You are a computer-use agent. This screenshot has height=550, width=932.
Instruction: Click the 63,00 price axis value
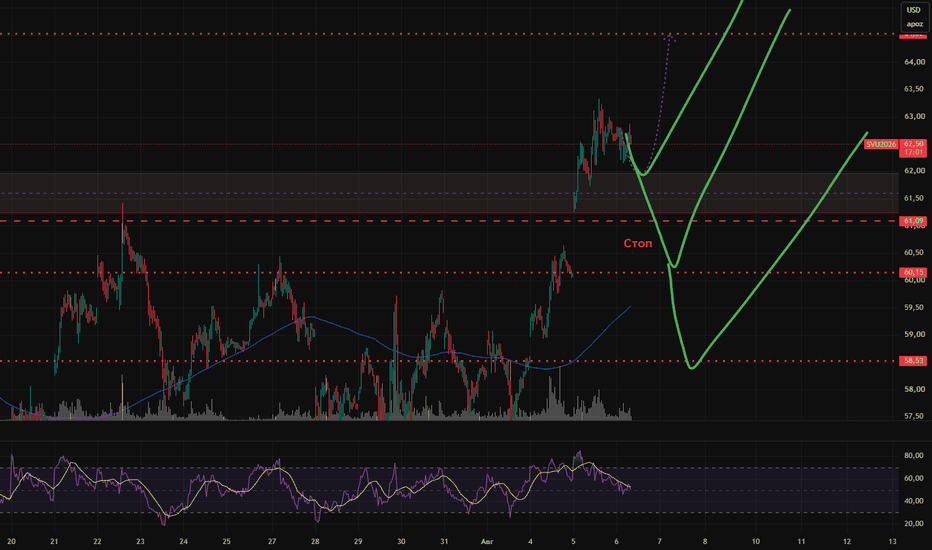tap(914, 117)
